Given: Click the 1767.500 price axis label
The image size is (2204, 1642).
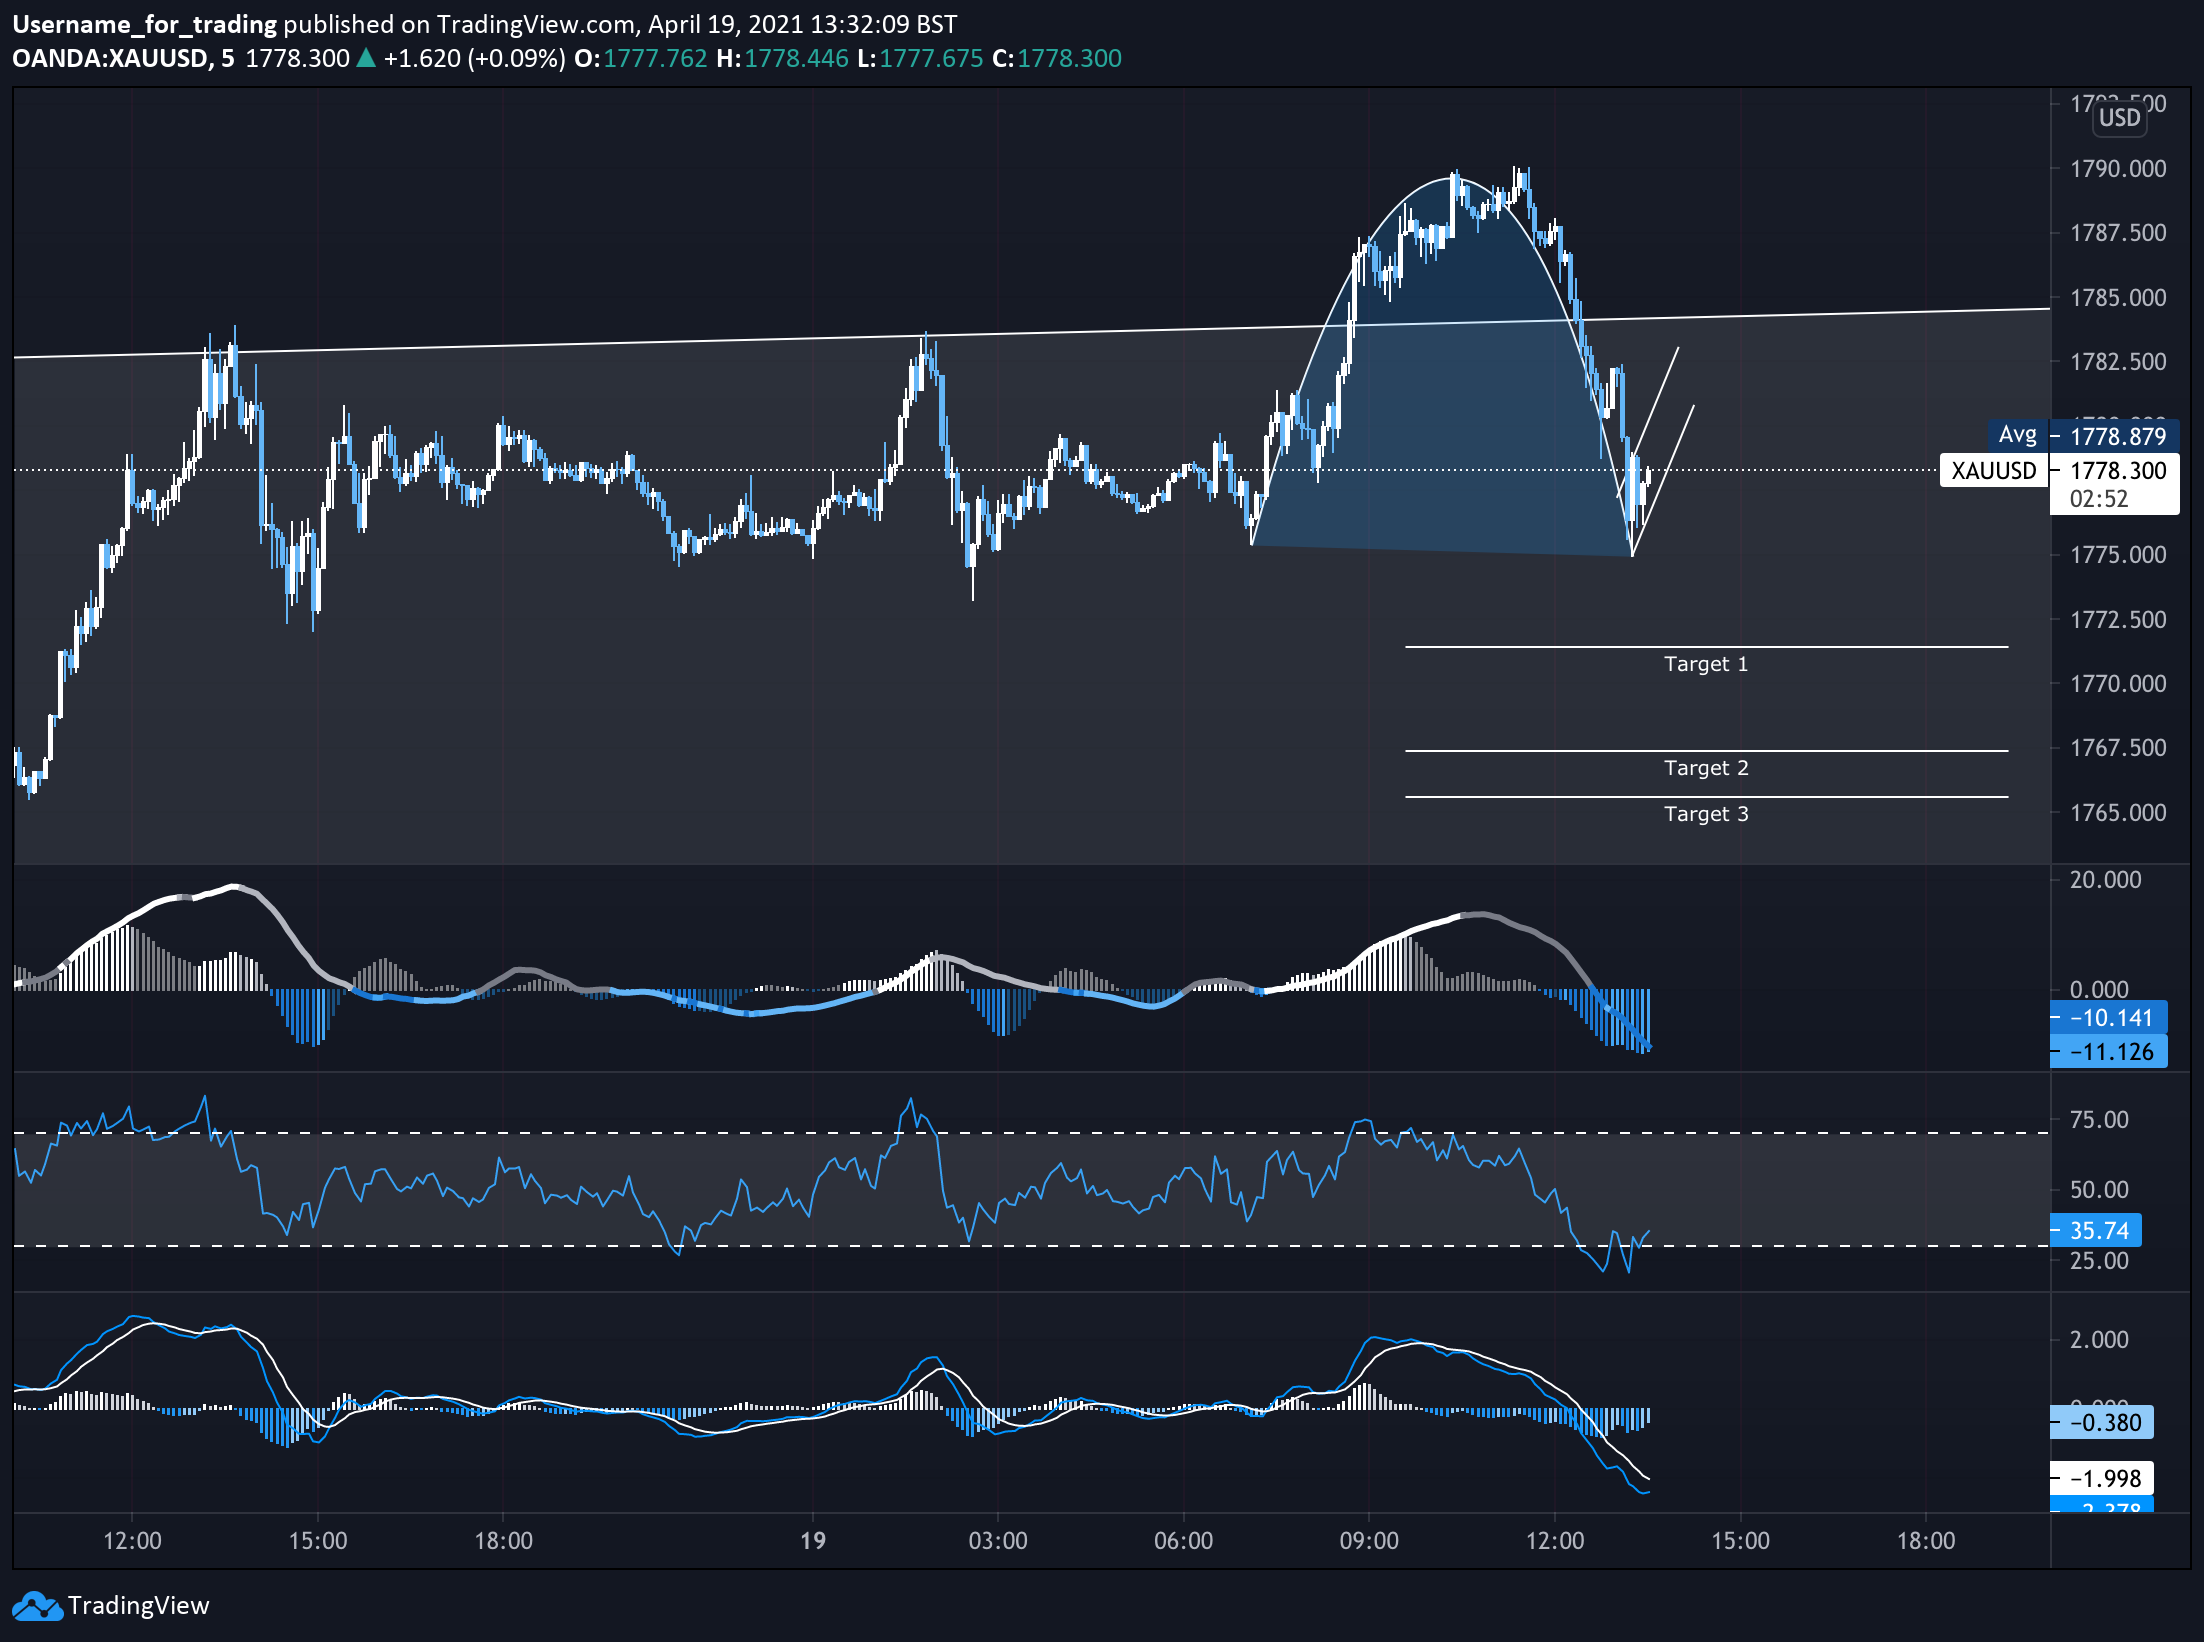Looking at the screenshot, I should 2118,748.
